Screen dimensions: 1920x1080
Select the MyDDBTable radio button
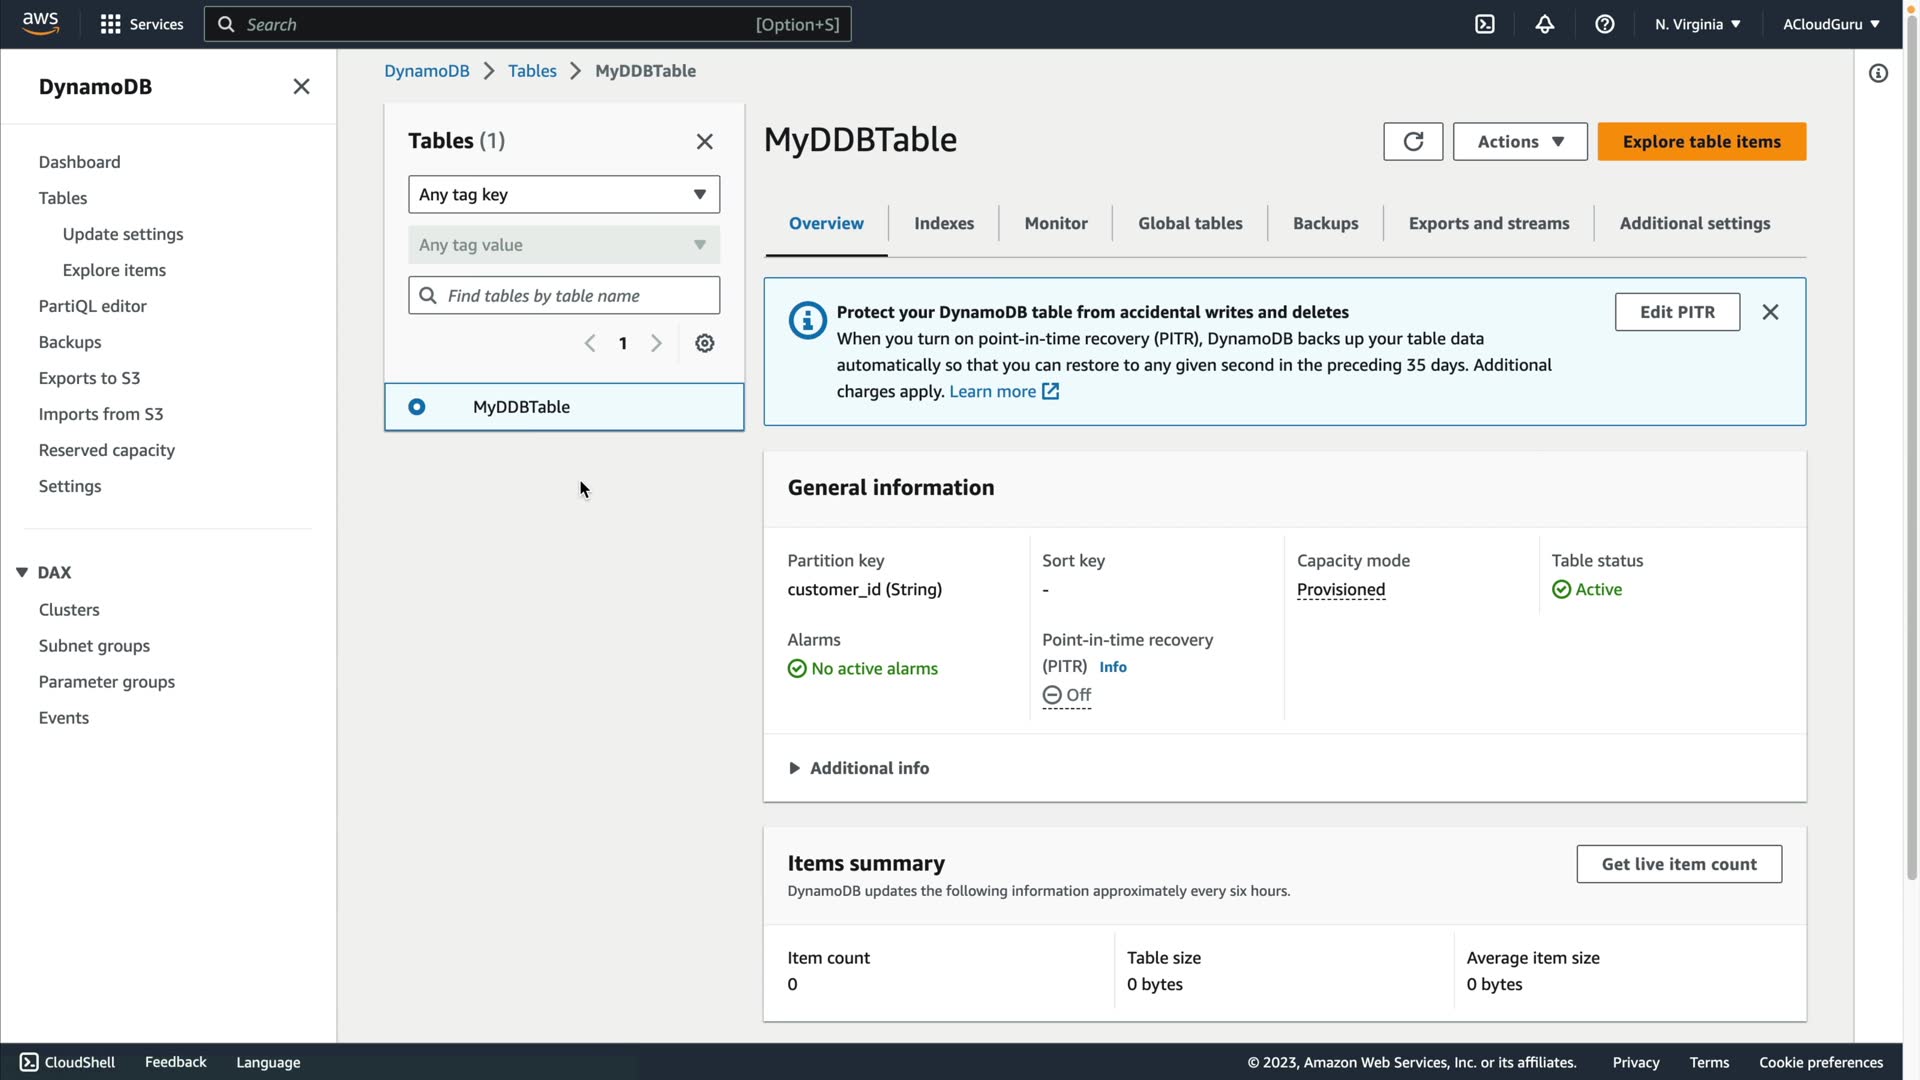[x=417, y=407]
